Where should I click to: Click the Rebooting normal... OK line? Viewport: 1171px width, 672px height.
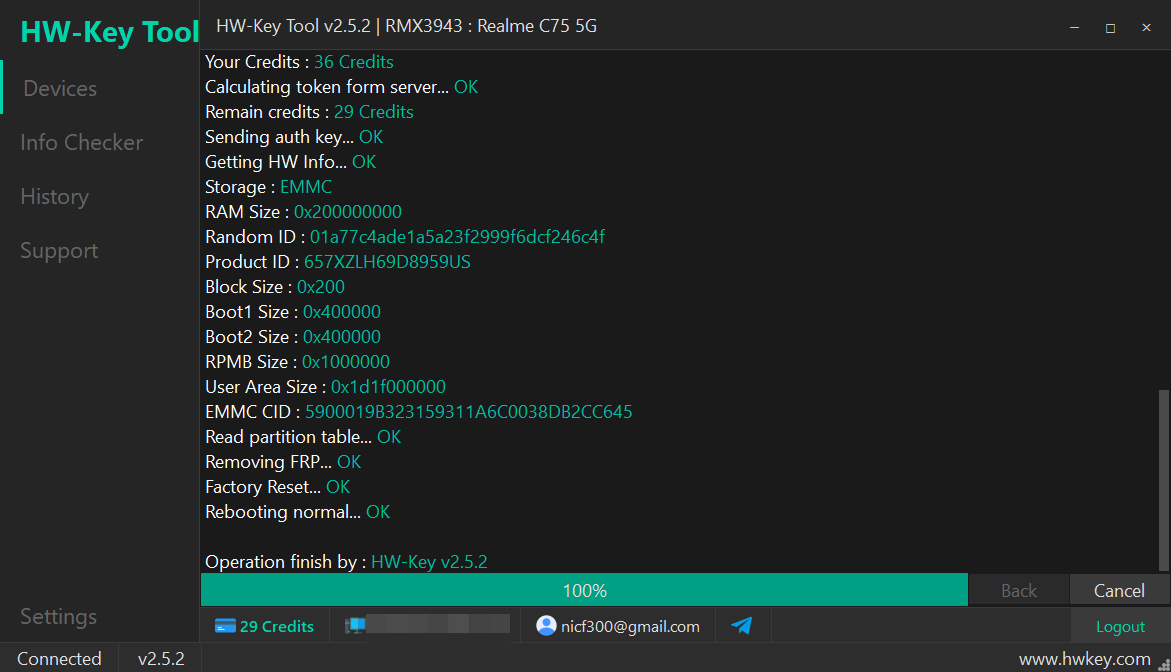[297, 512]
